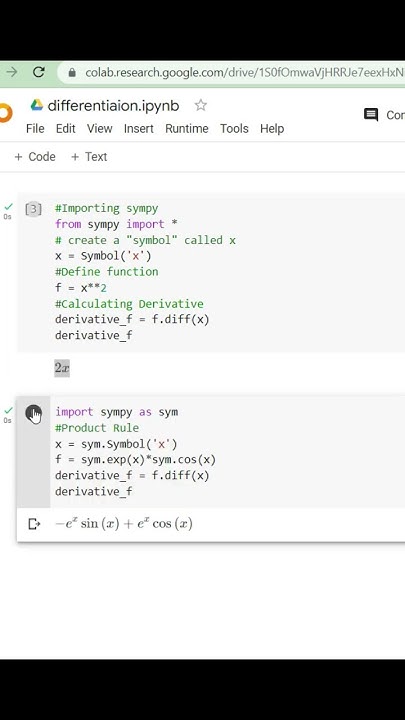Viewport: 405px width, 720px height.
Task: Open the File menu
Action: [x=35, y=129]
